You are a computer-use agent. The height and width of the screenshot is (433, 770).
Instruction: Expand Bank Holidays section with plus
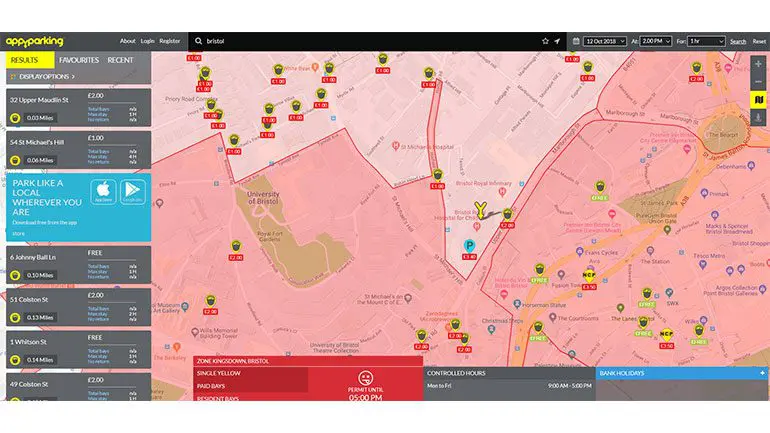762,373
